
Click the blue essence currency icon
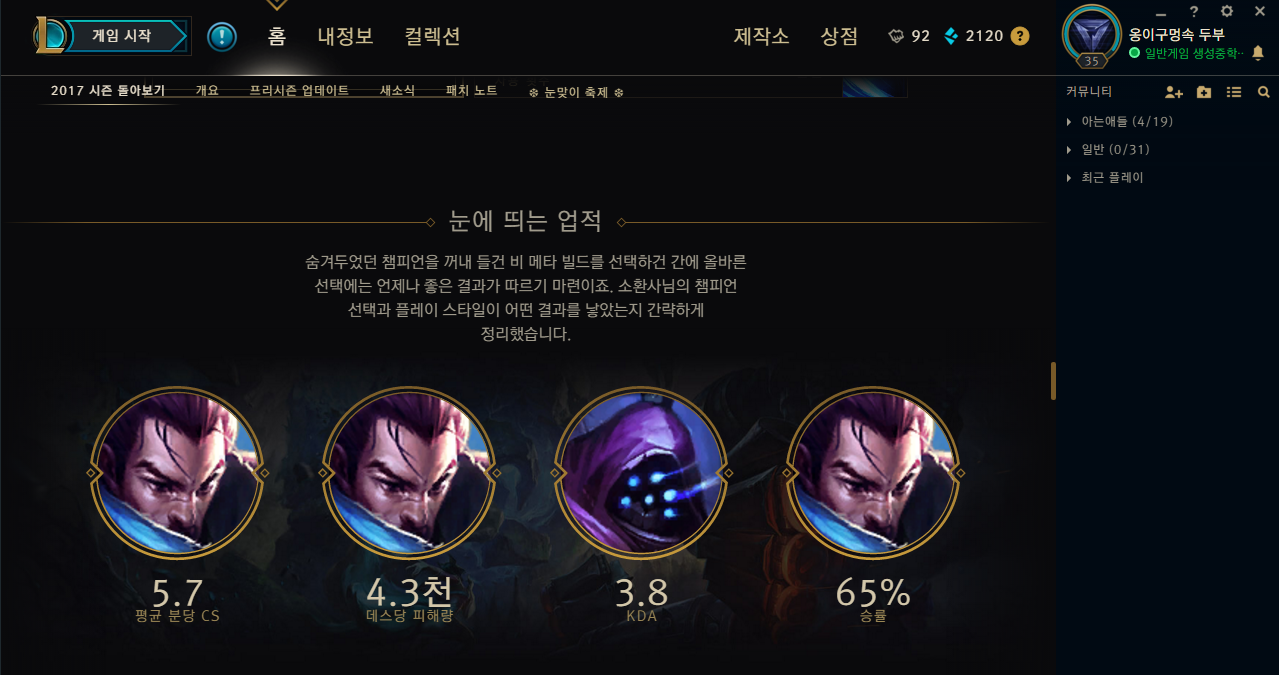point(951,36)
